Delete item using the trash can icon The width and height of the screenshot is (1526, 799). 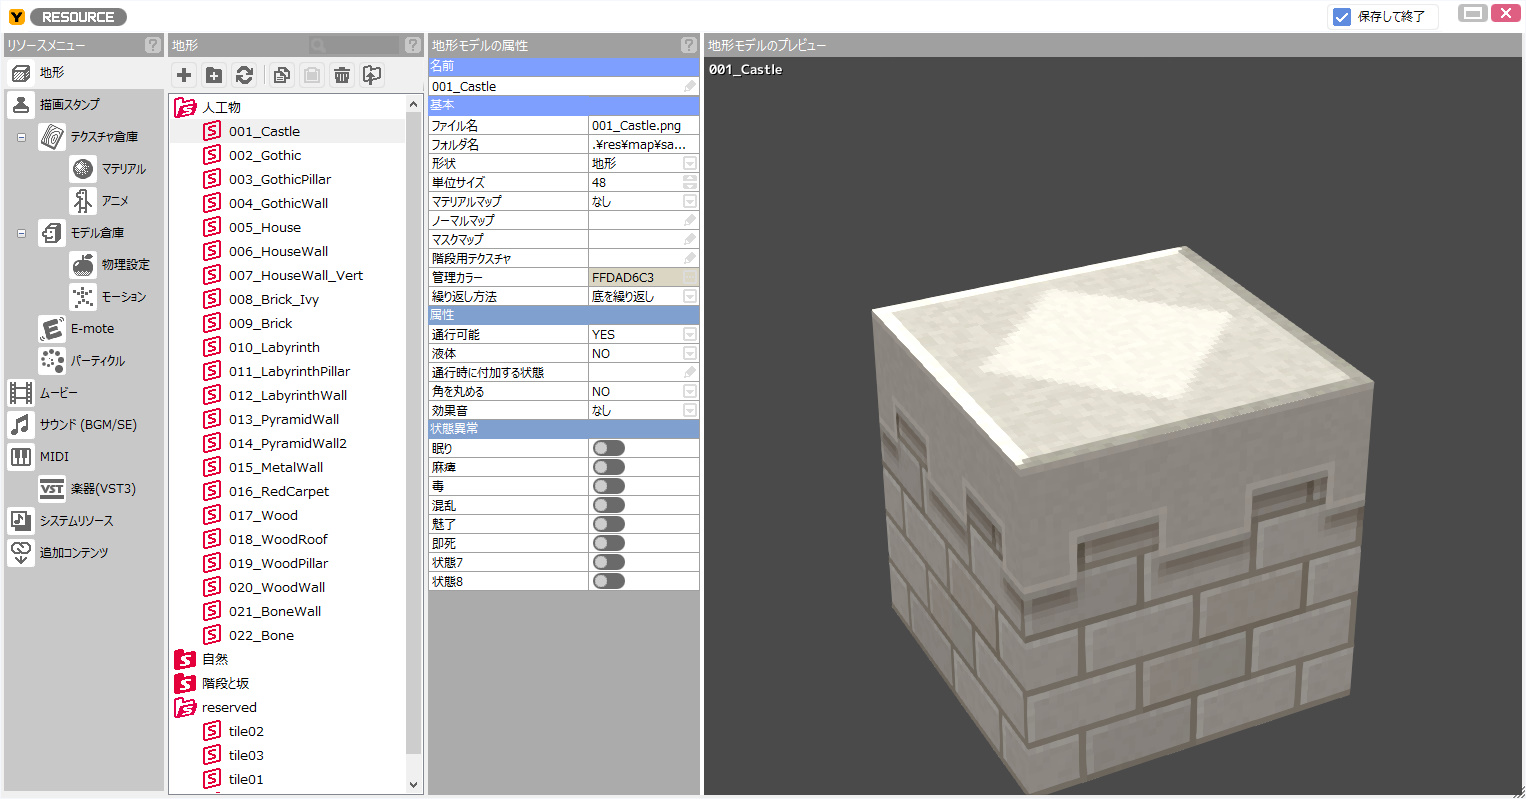click(342, 75)
